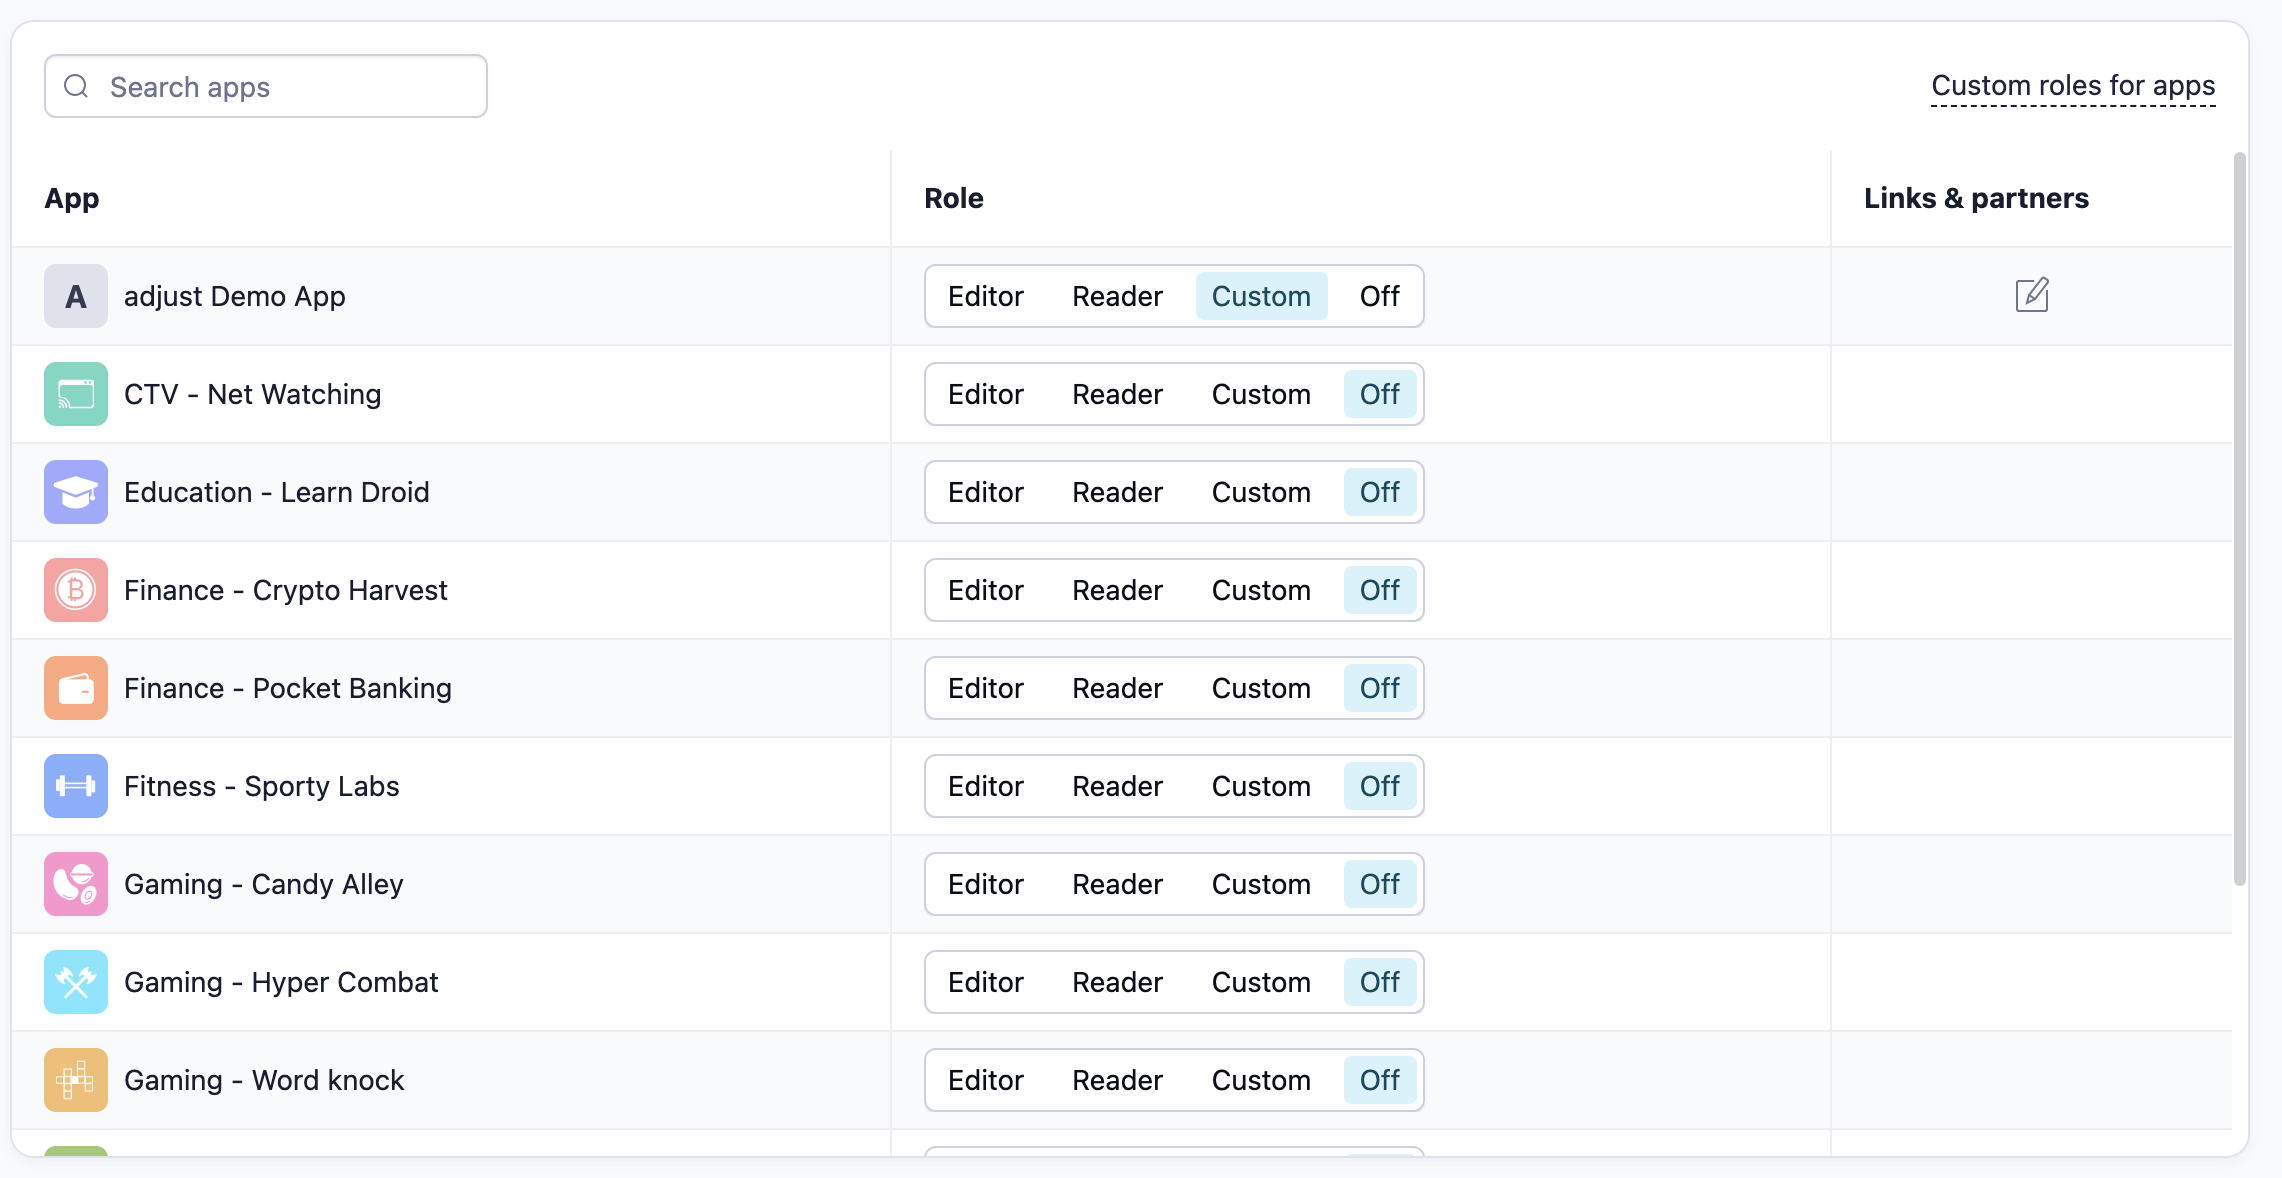Viewport: 2282px width, 1178px height.
Task: Click the CTV - Net Watching app icon
Action: (x=76, y=394)
